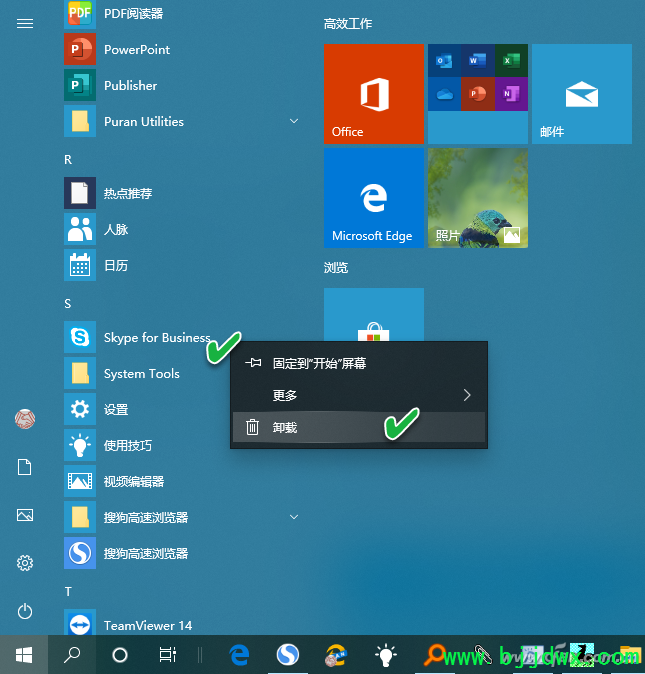Viewport: 645px width, 674px height.
Task: Click the orange magnifier taskbar icon
Action: click(435, 655)
